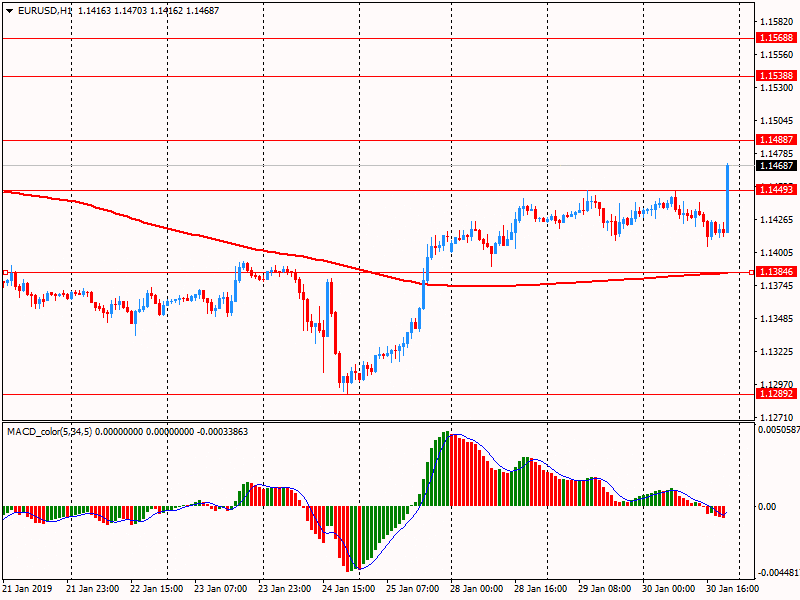Screen dimensions: 800x600
Task: Select the MACD_color(5,34,5) indicator label
Action: tap(49, 432)
